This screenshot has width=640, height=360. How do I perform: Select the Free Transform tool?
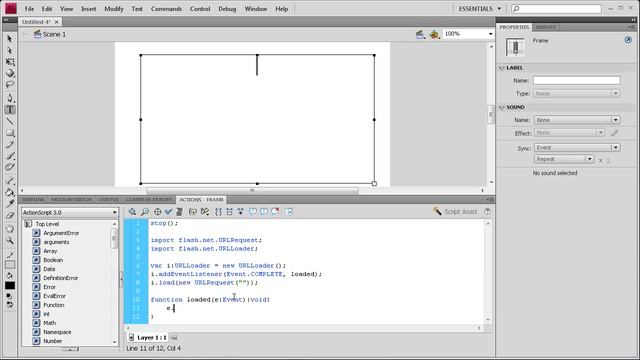(x=10, y=62)
